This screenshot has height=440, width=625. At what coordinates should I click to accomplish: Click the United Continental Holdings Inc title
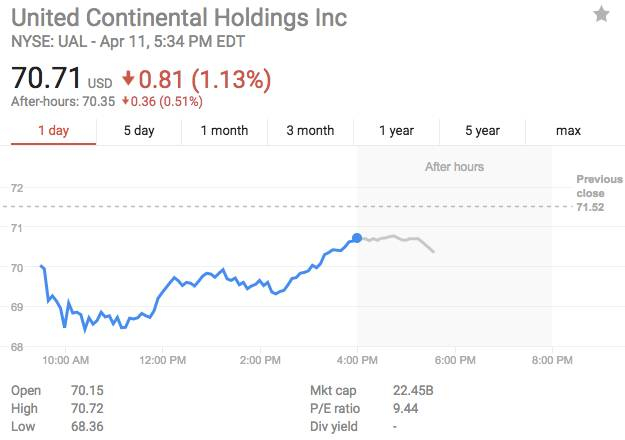tap(179, 17)
